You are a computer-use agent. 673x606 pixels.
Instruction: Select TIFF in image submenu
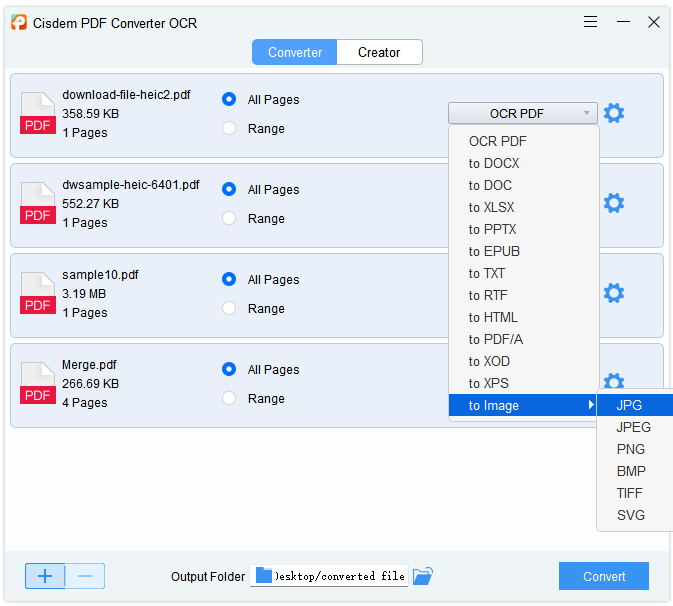pyautogui.click(x=635, y=493)
